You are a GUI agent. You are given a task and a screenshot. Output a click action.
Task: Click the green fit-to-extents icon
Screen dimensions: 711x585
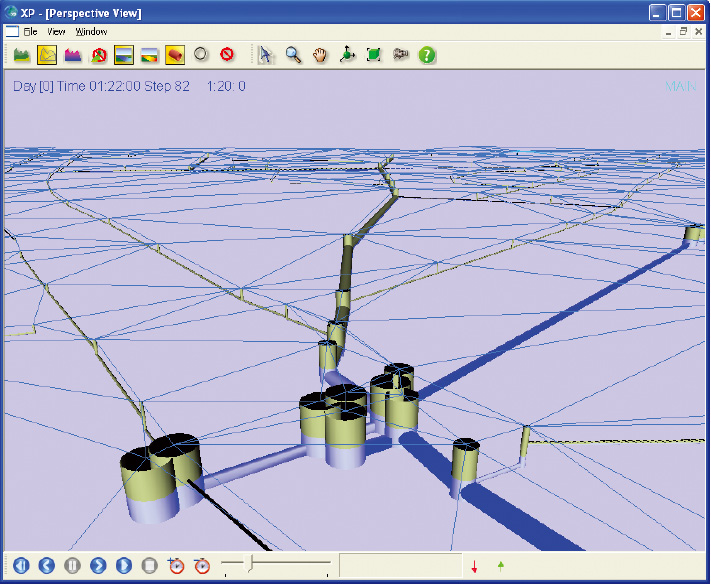coord(374,54)
